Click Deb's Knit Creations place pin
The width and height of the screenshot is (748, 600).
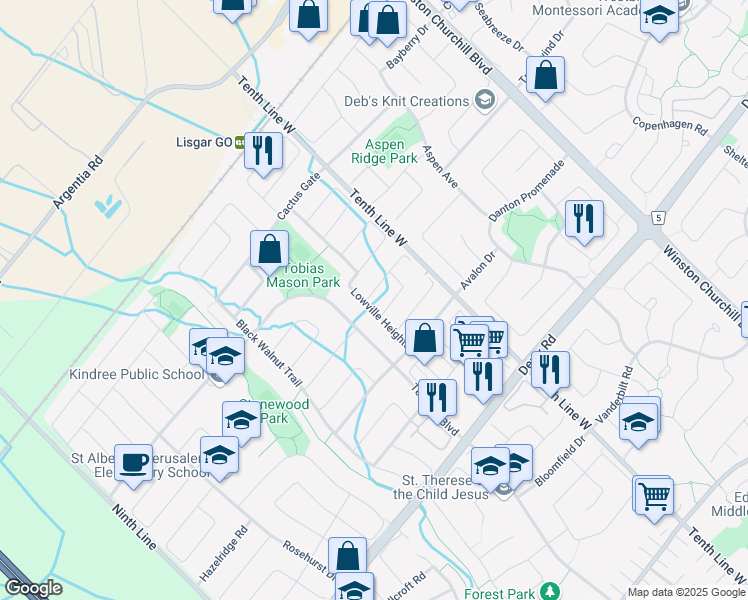pos(485,101)
